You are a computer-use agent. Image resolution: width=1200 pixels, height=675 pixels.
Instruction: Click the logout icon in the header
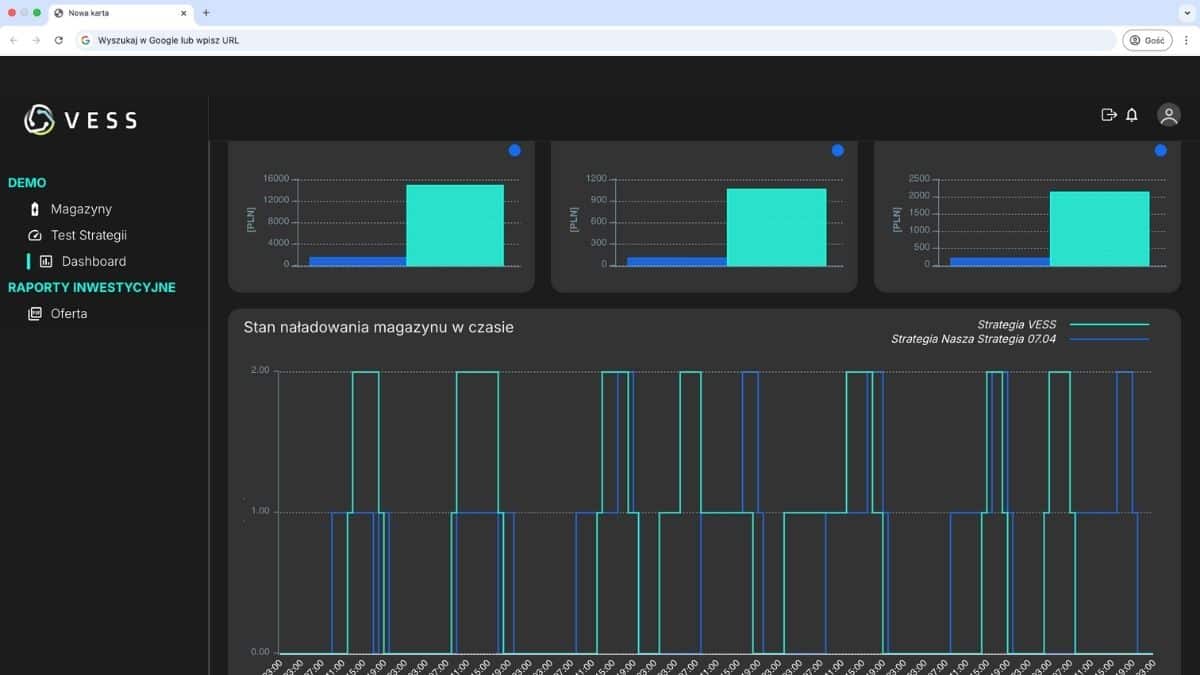tap(1108, 115)
